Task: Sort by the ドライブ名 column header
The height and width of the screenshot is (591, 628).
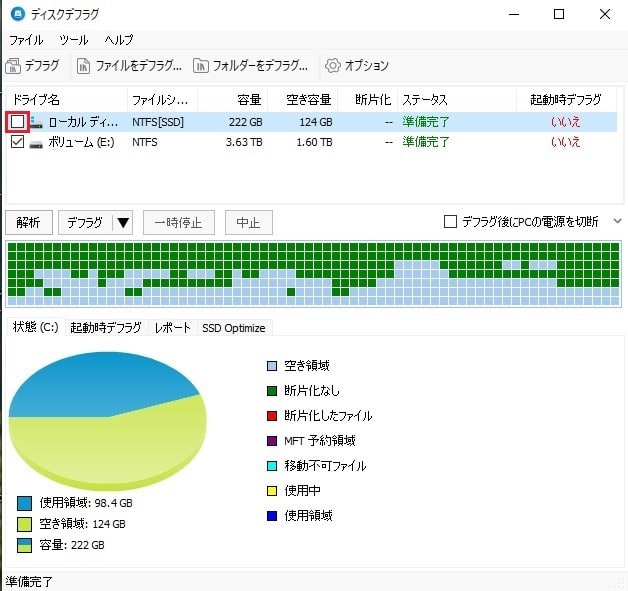Action: pyautogui.click(x=67, y=99)
